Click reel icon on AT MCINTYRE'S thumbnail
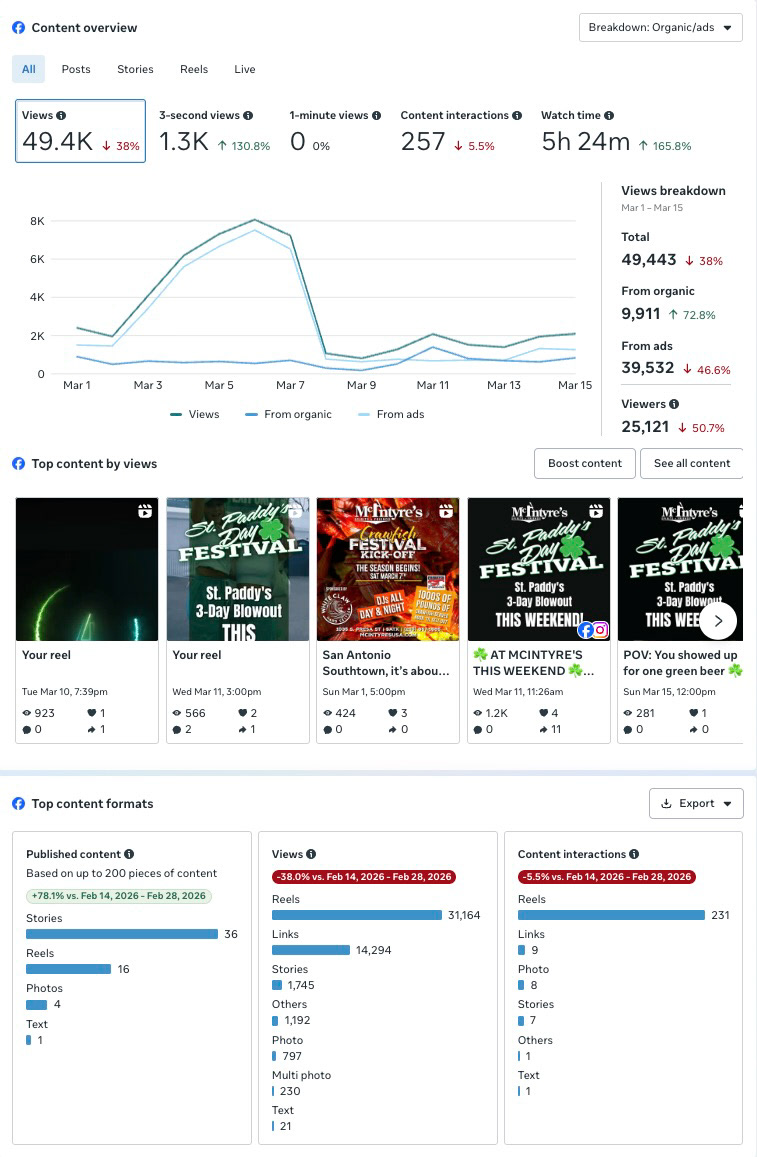Viewport: 757px width, 1157px height. (596, 511)
